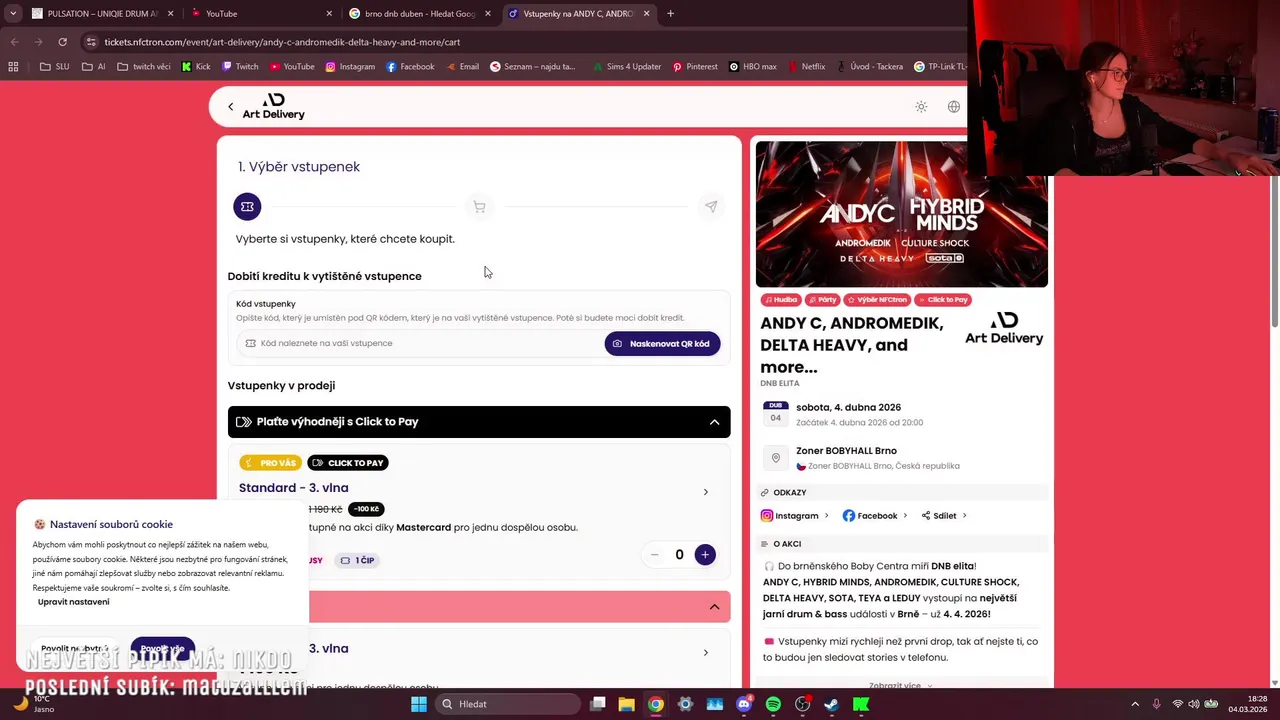
Task: Open details chevron for Standard - 3. vlna Mastercard ticket
Action: 705,492
